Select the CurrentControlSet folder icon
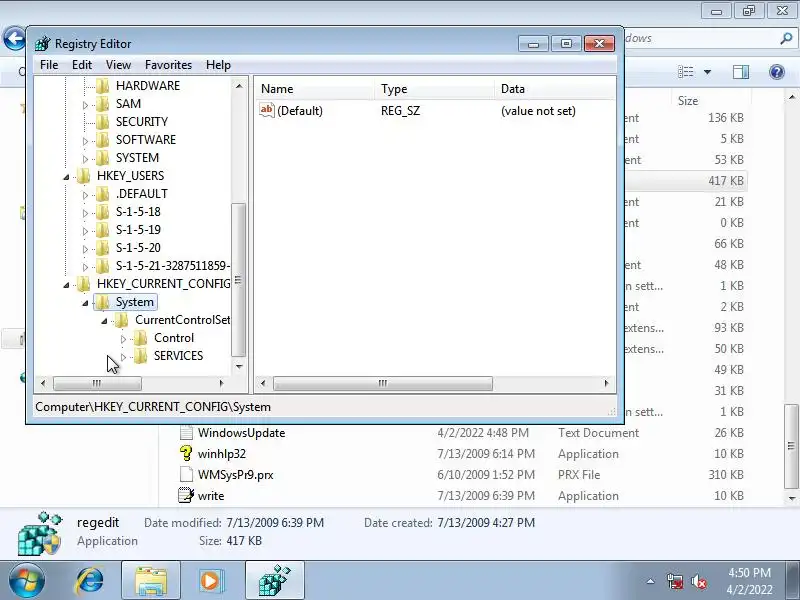Image resolution: width=800 pixels, height=600 pixels. click(121, 319)
